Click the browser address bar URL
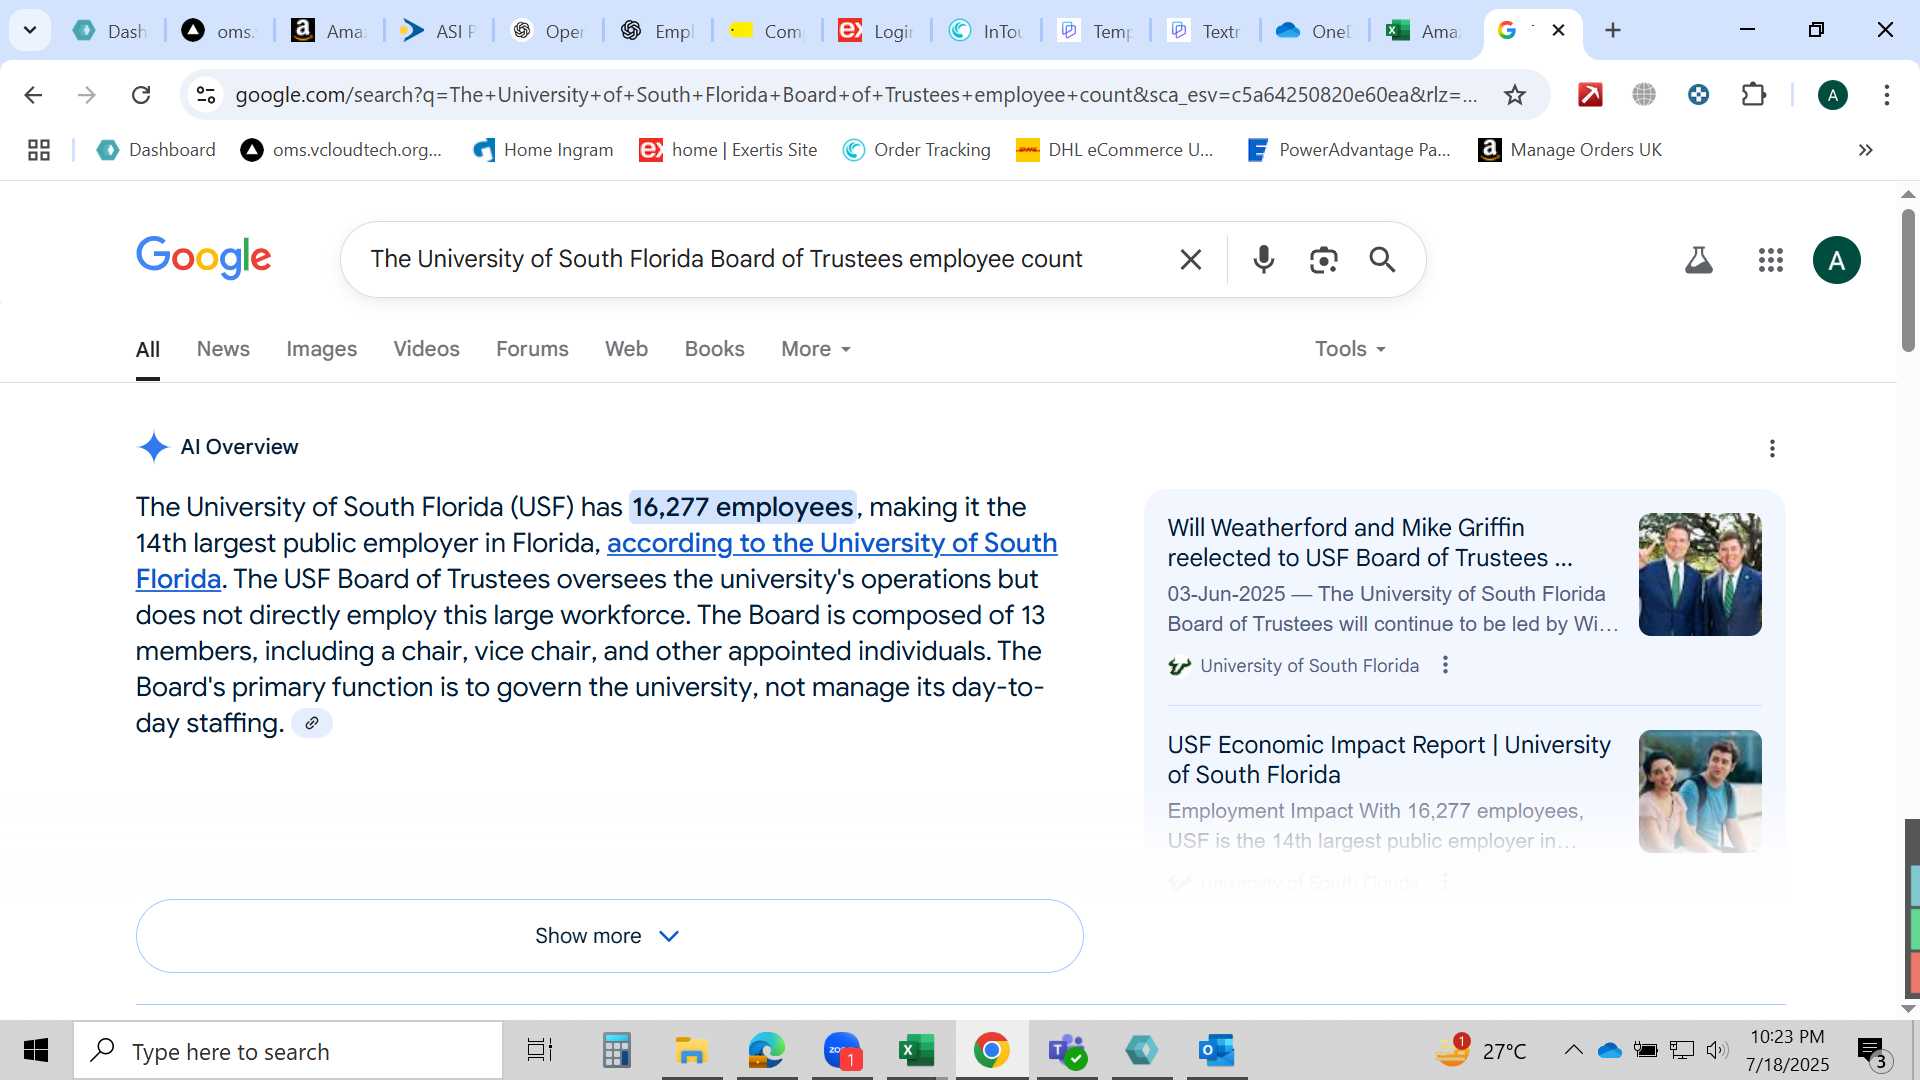1920x1080 pixels. point(856,95)
